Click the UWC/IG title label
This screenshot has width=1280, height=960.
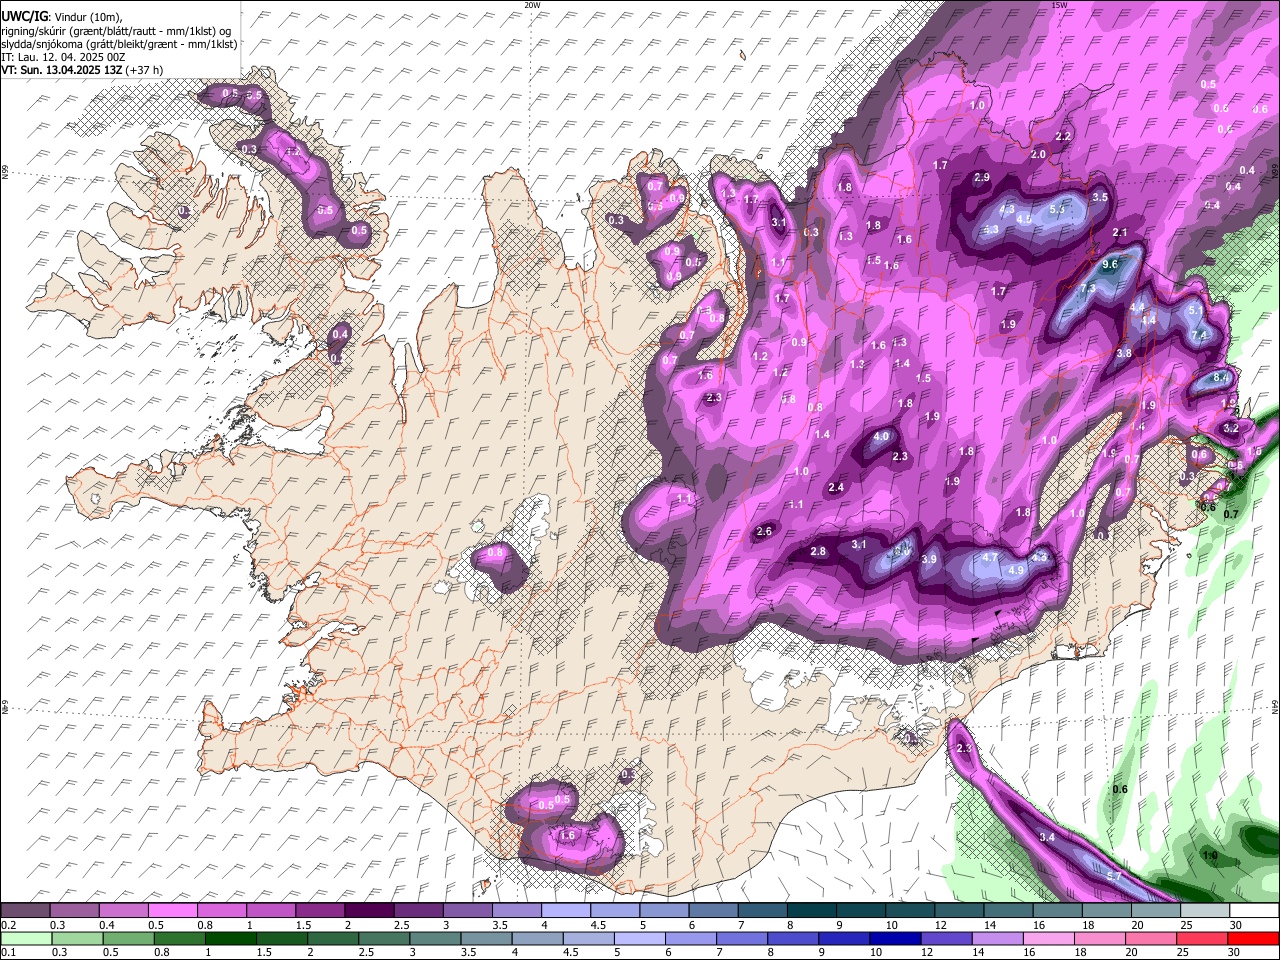(x=23, y=17)
